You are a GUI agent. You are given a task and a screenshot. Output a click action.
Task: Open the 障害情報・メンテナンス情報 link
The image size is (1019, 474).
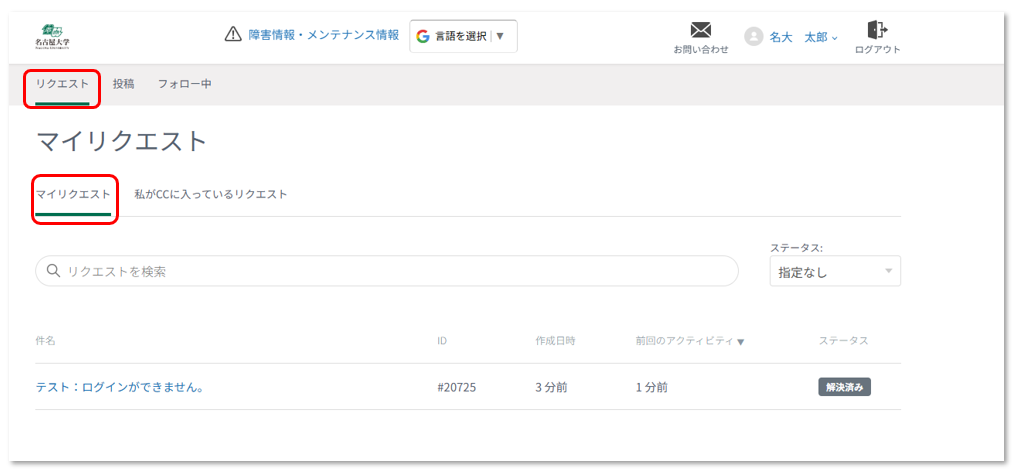tap(324, 35)
